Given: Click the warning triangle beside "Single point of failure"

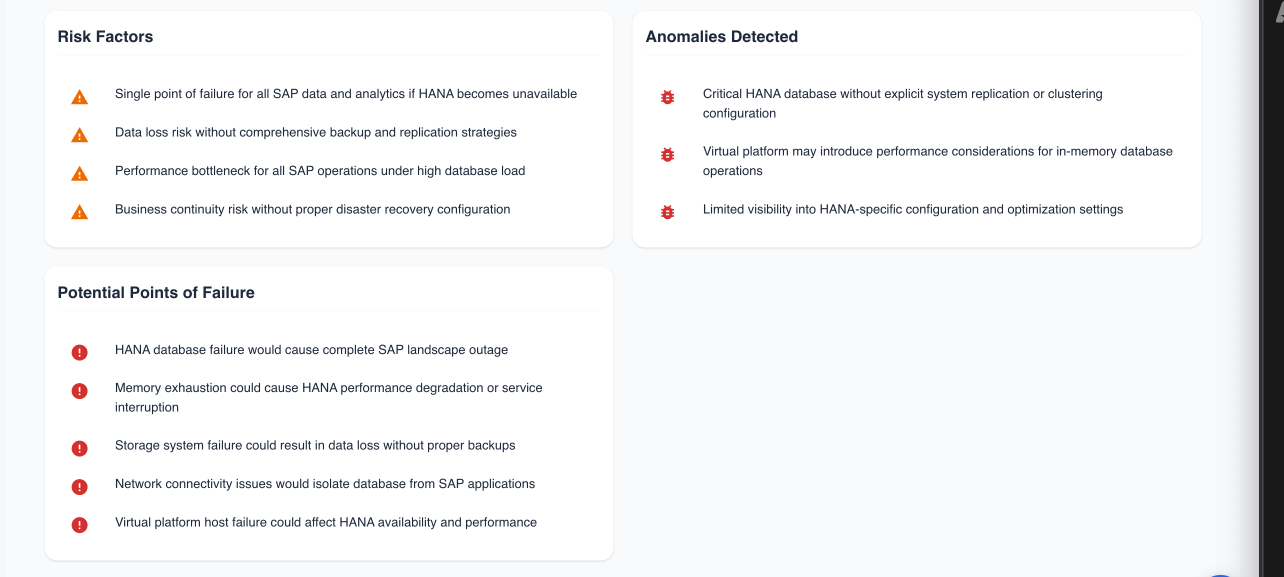Looking at the screenshot, I should click(x=79, y=96).
